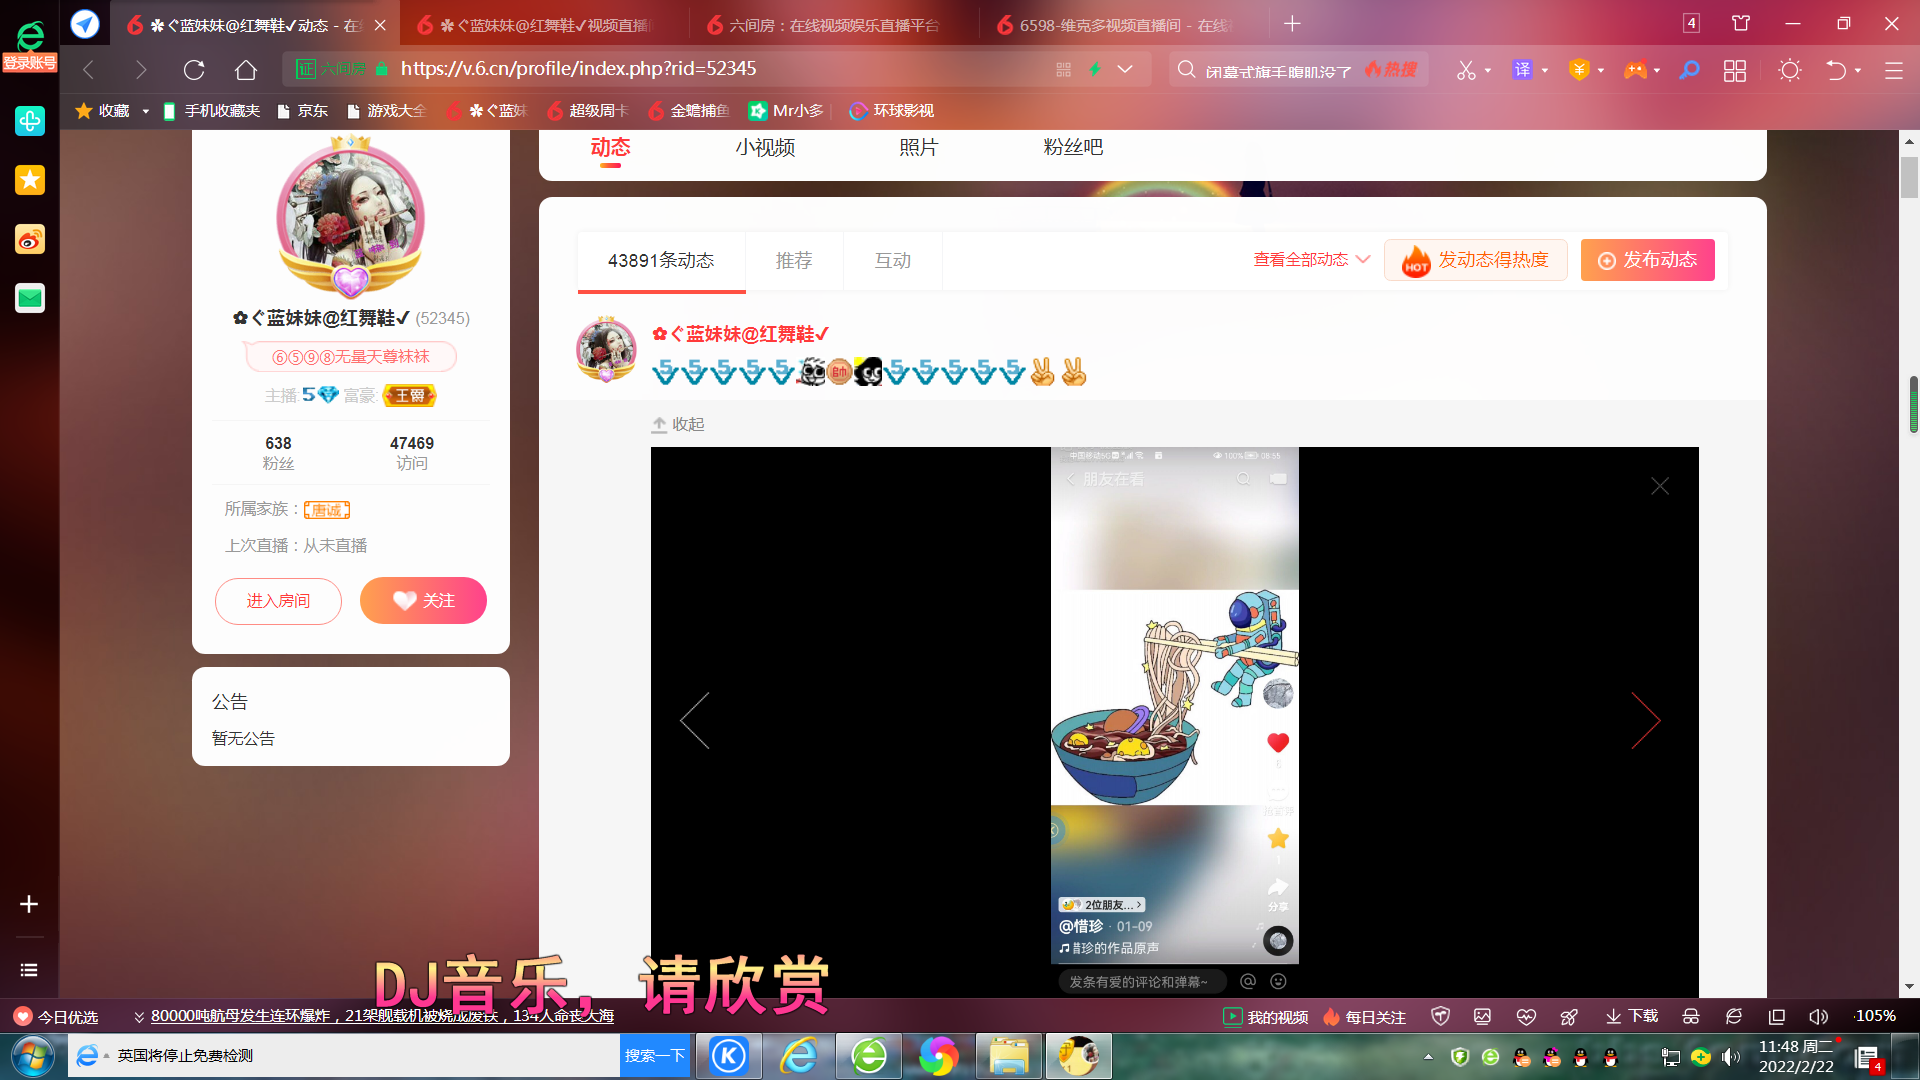This screenshot has height=1080, width=1920.
Task: Click the green lightning speed mode icon
Action: pyautogui.click(x=1095, y=70)
